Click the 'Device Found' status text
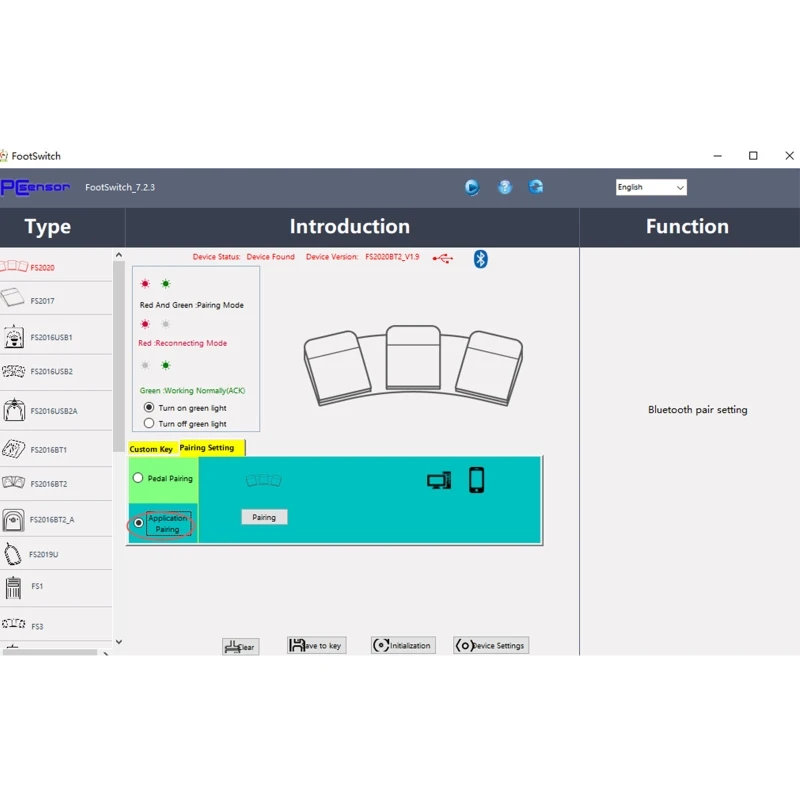Screen dimensions: 800x800 [x=270, y=257]
